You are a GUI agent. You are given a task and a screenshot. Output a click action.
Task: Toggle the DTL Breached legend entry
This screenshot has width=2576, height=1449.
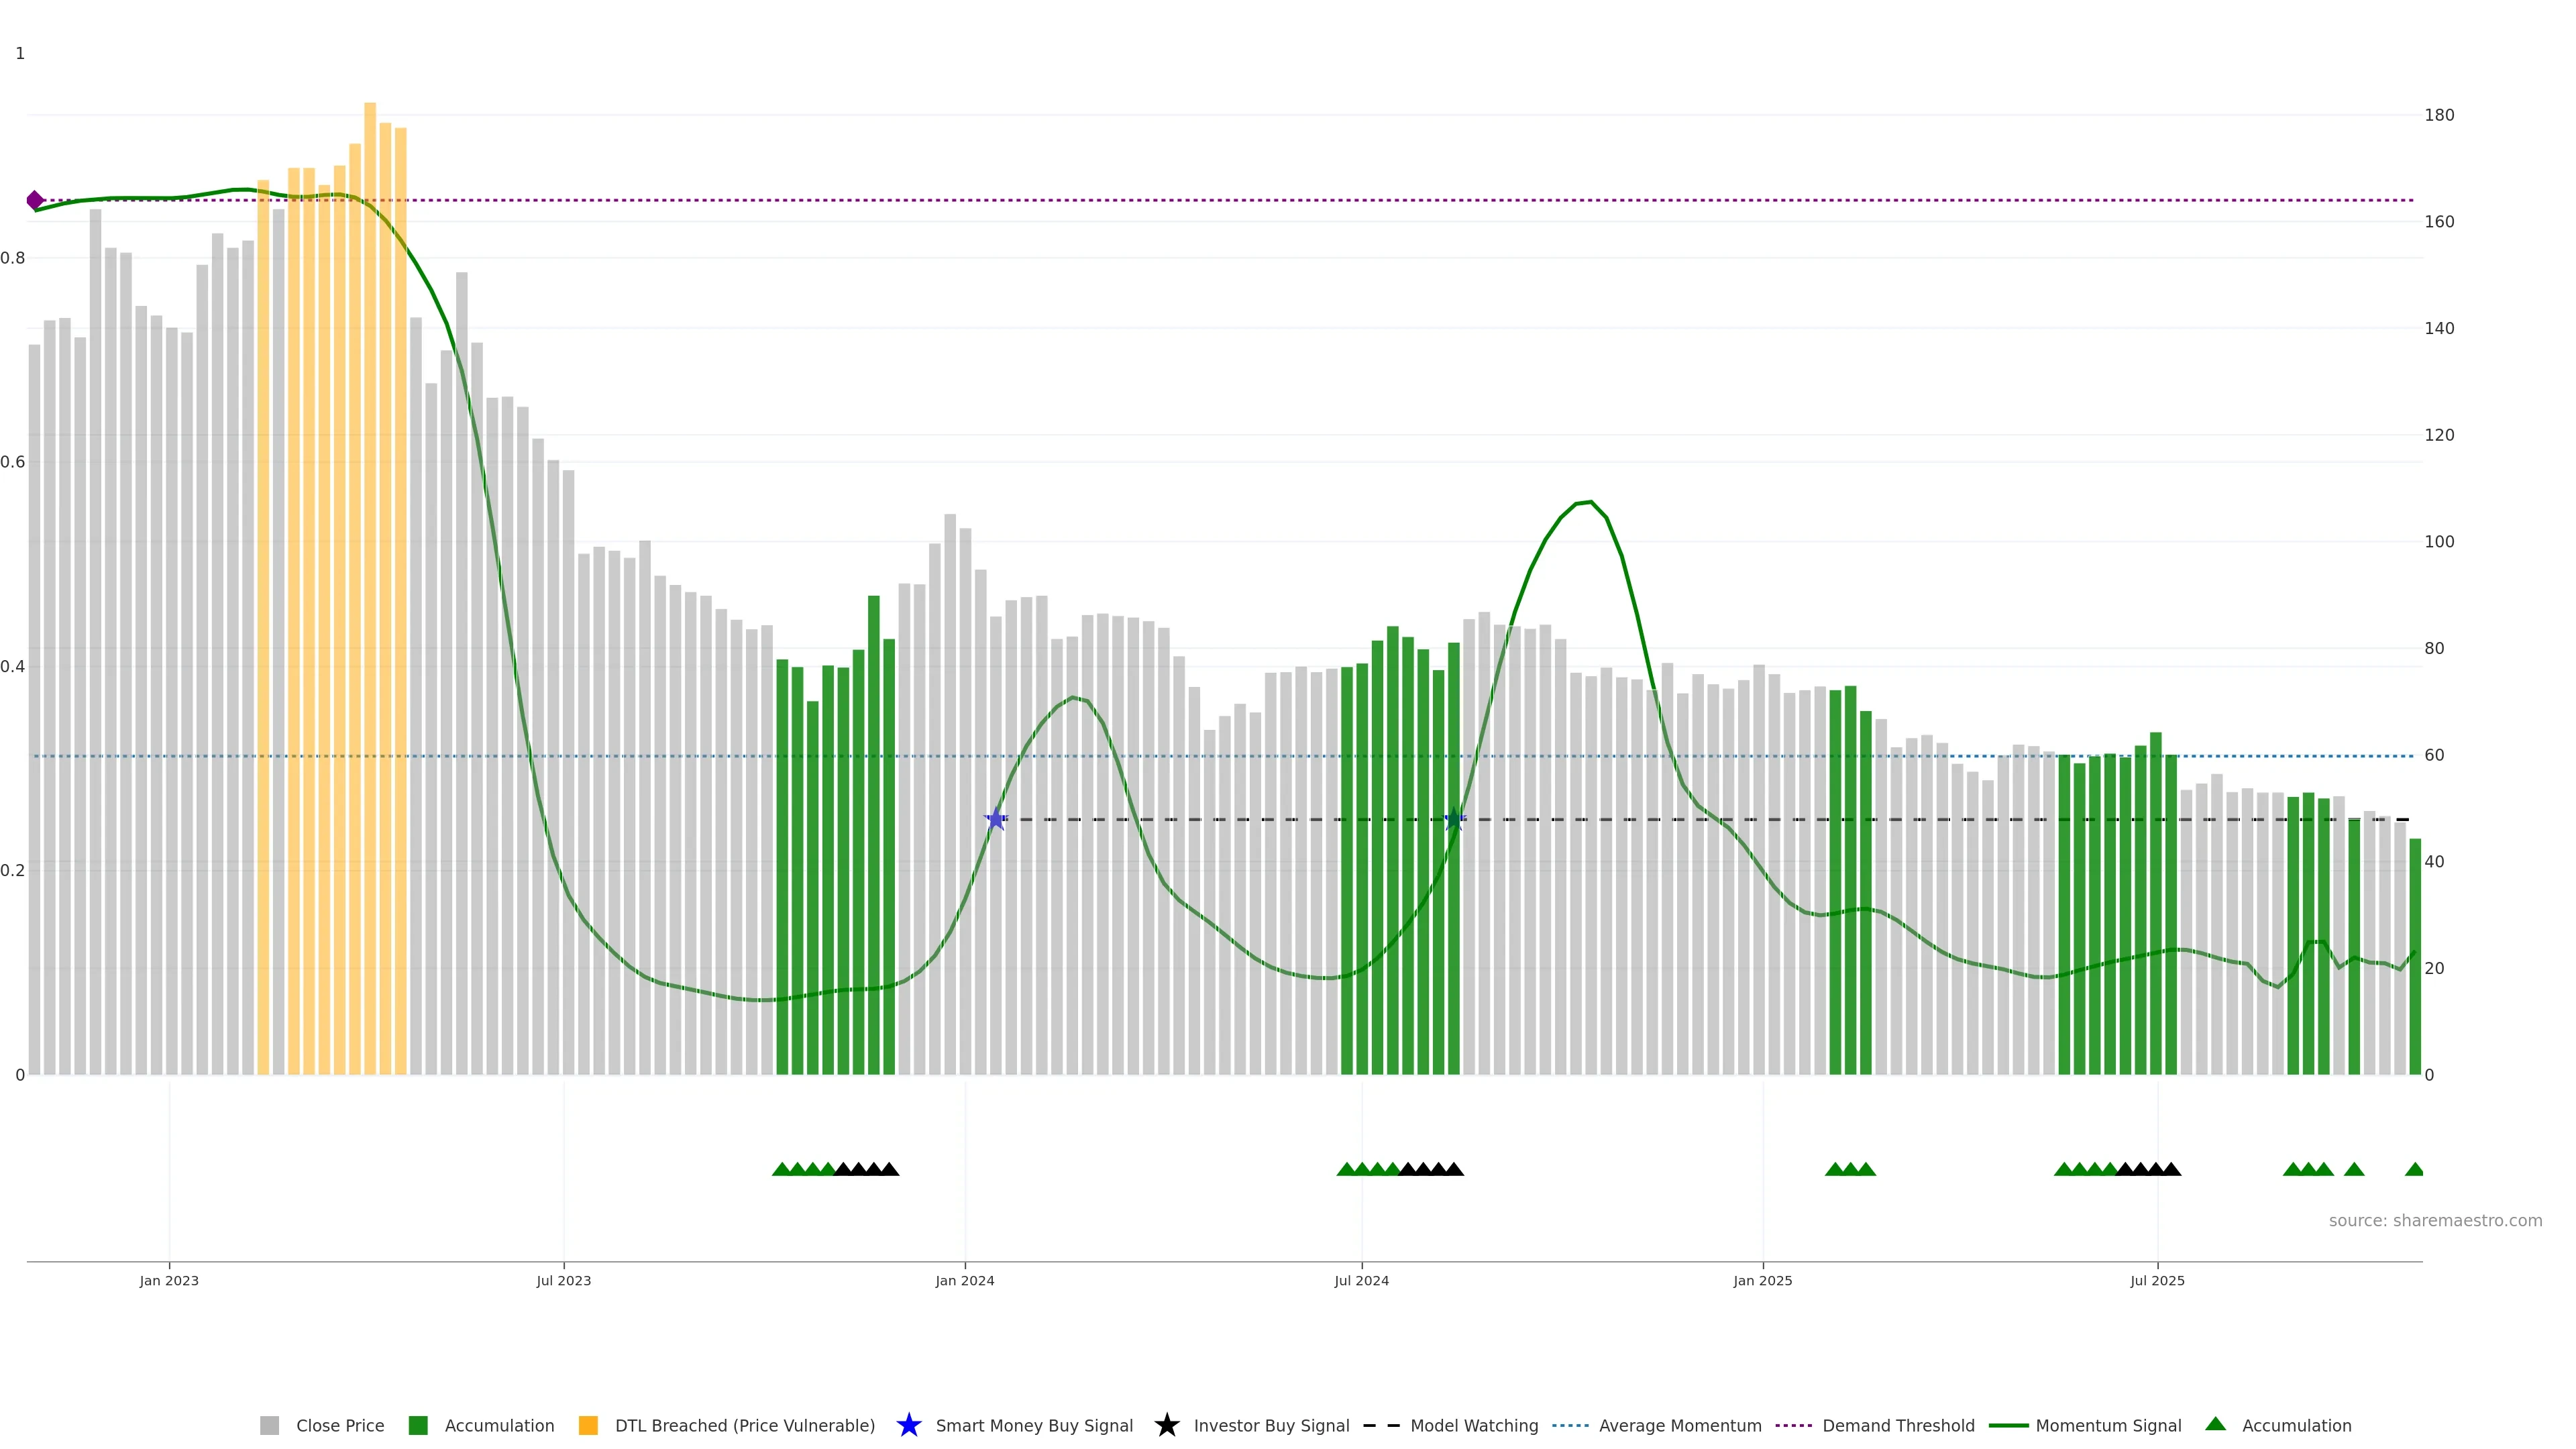click(744, 1425)
